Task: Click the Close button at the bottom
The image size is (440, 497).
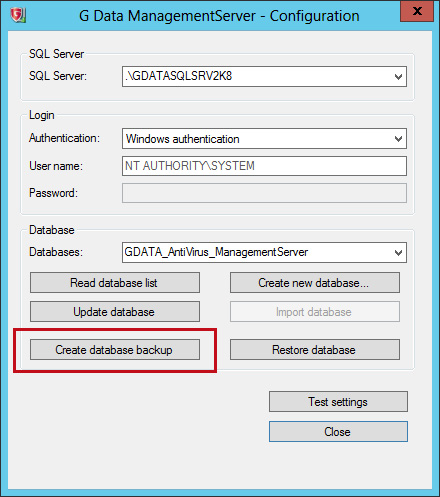Action: [338, 432]
